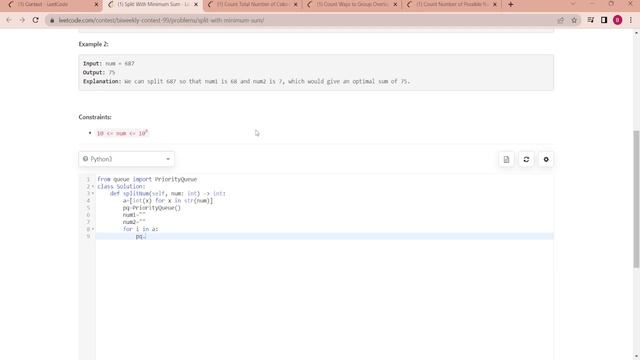Click the 'Example 2:' heading

[x=93, y=44]
